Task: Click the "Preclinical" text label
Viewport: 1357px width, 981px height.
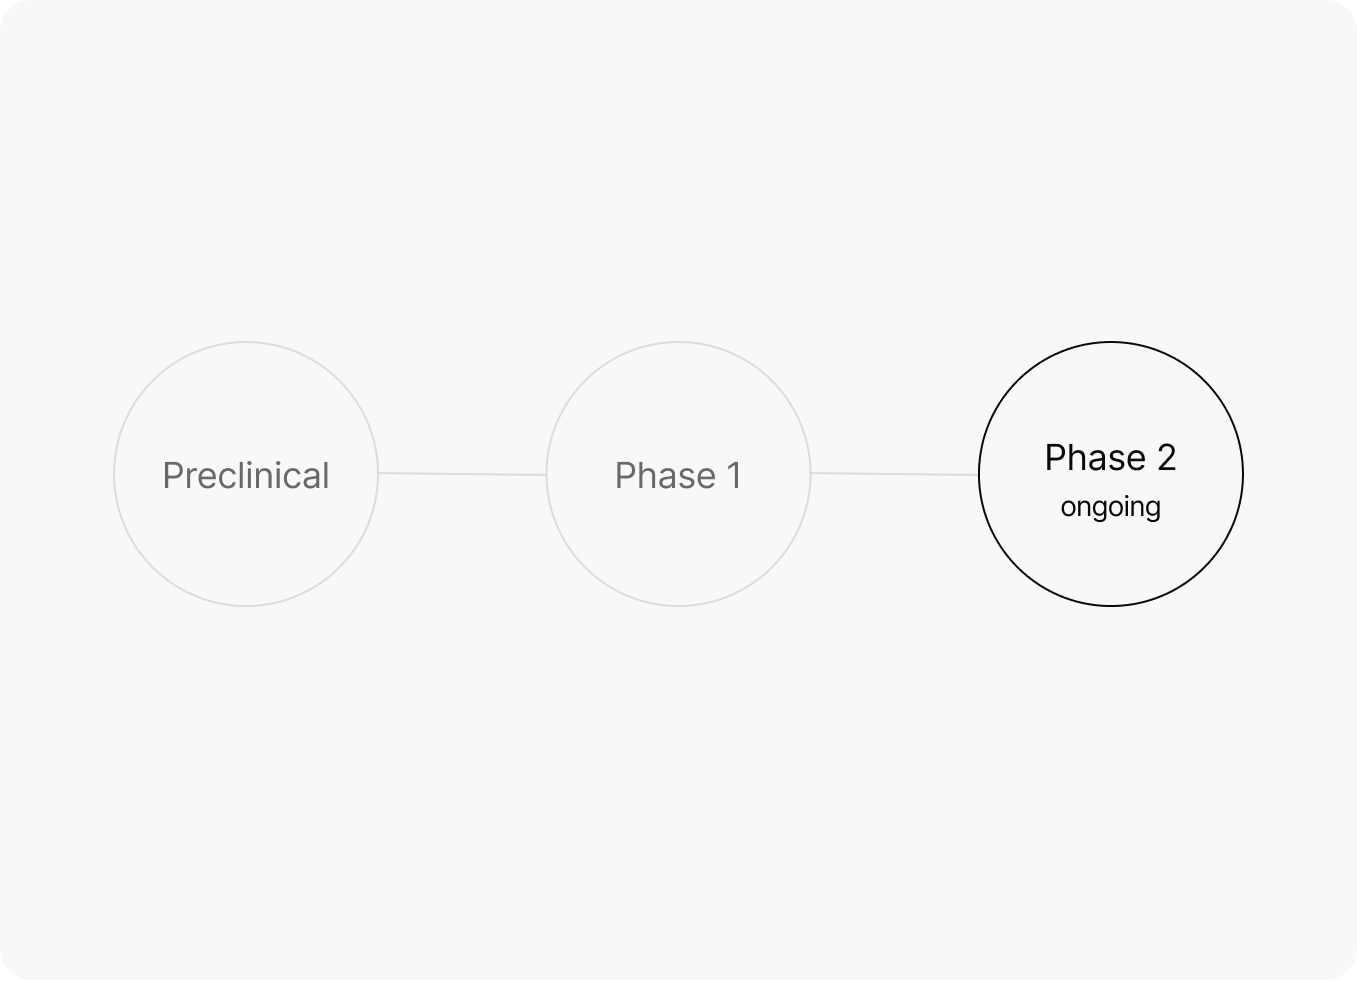Action: pyautogui.click(x=246, y=476)
